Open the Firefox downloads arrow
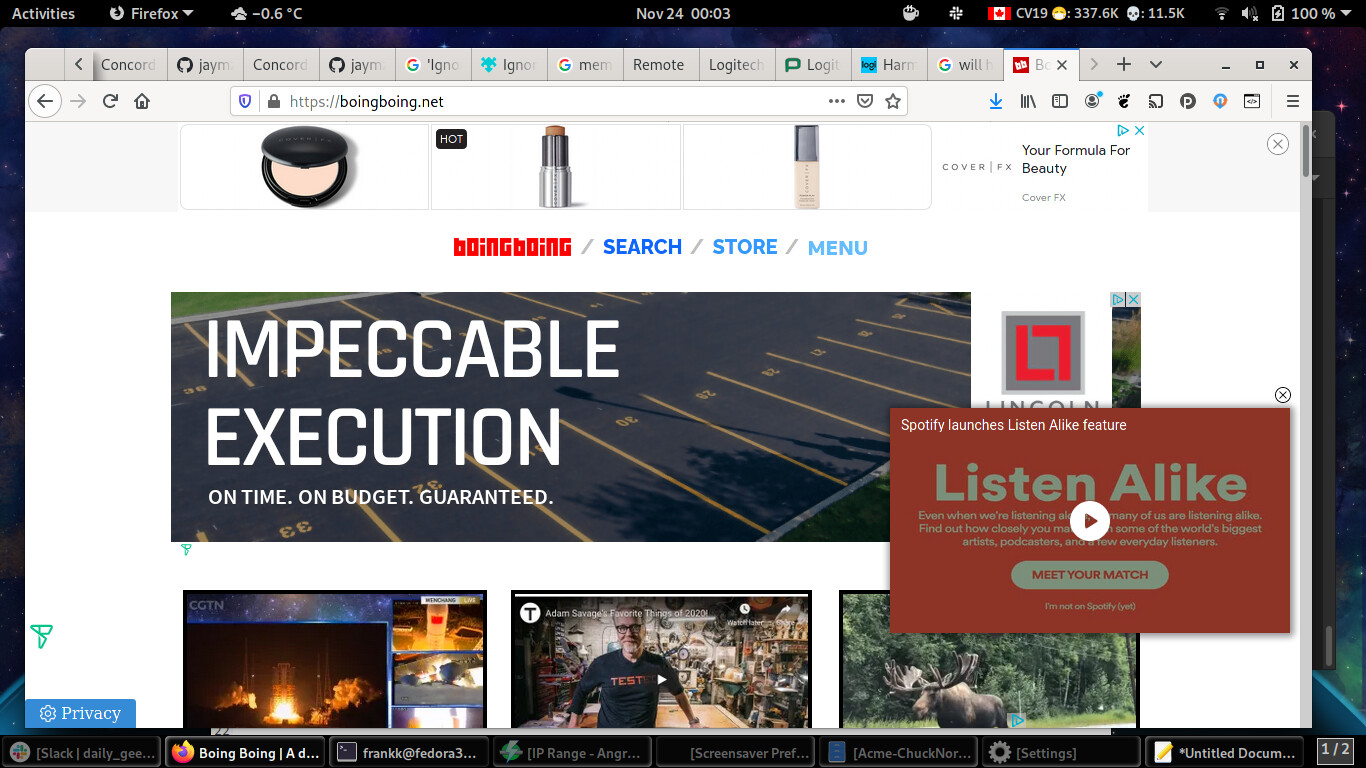The image size is (1366, 768). point(996,101)
